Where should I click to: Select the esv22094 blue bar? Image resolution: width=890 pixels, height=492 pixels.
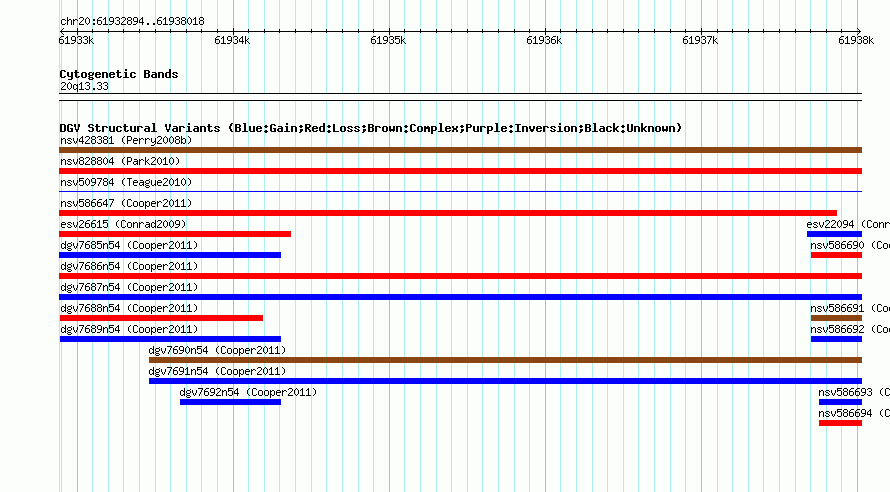coord(834,234)
